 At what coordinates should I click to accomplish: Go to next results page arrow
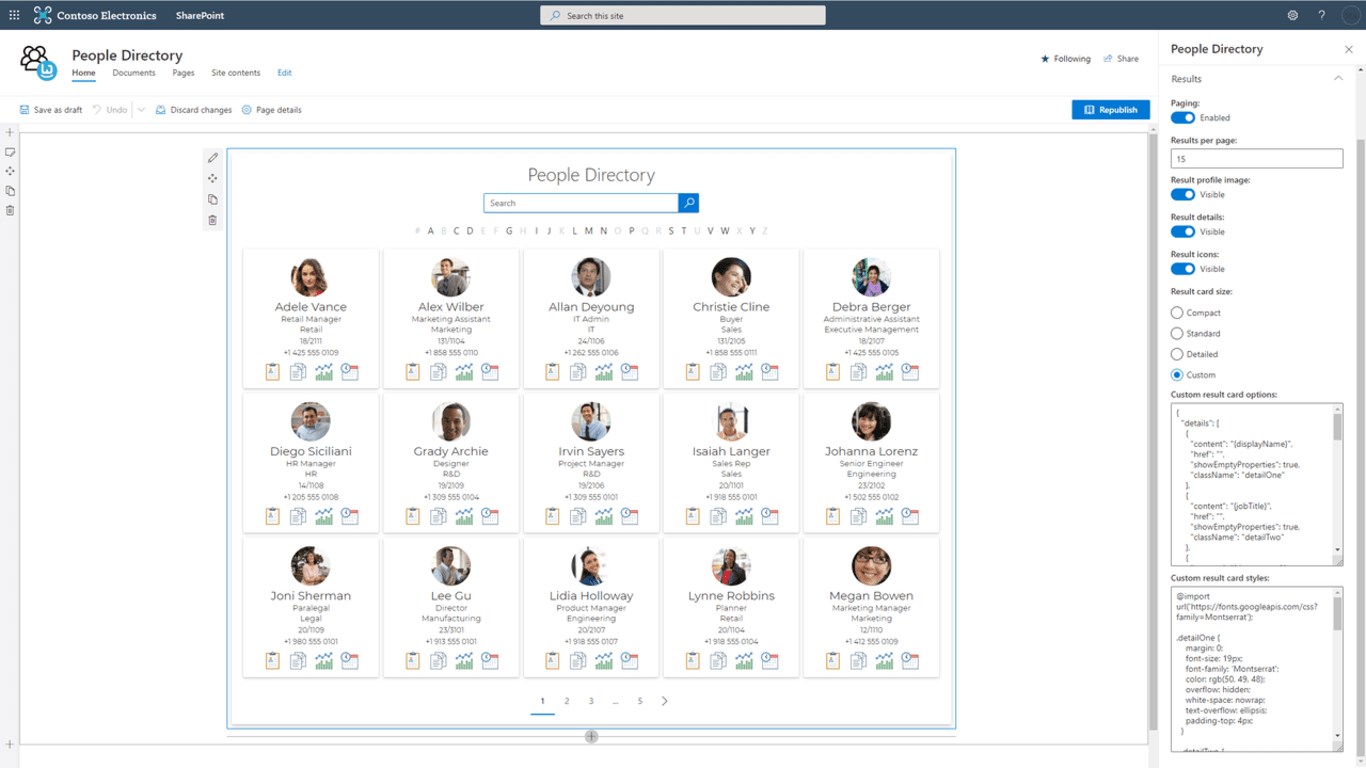[665, 701]
